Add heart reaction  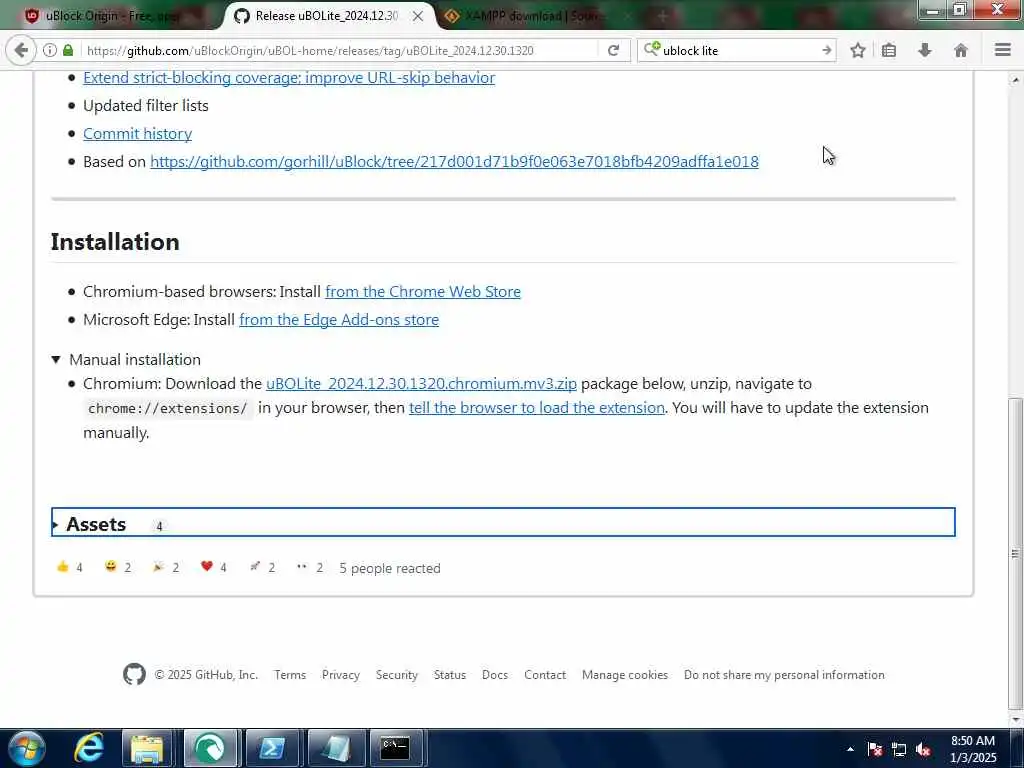214,567
